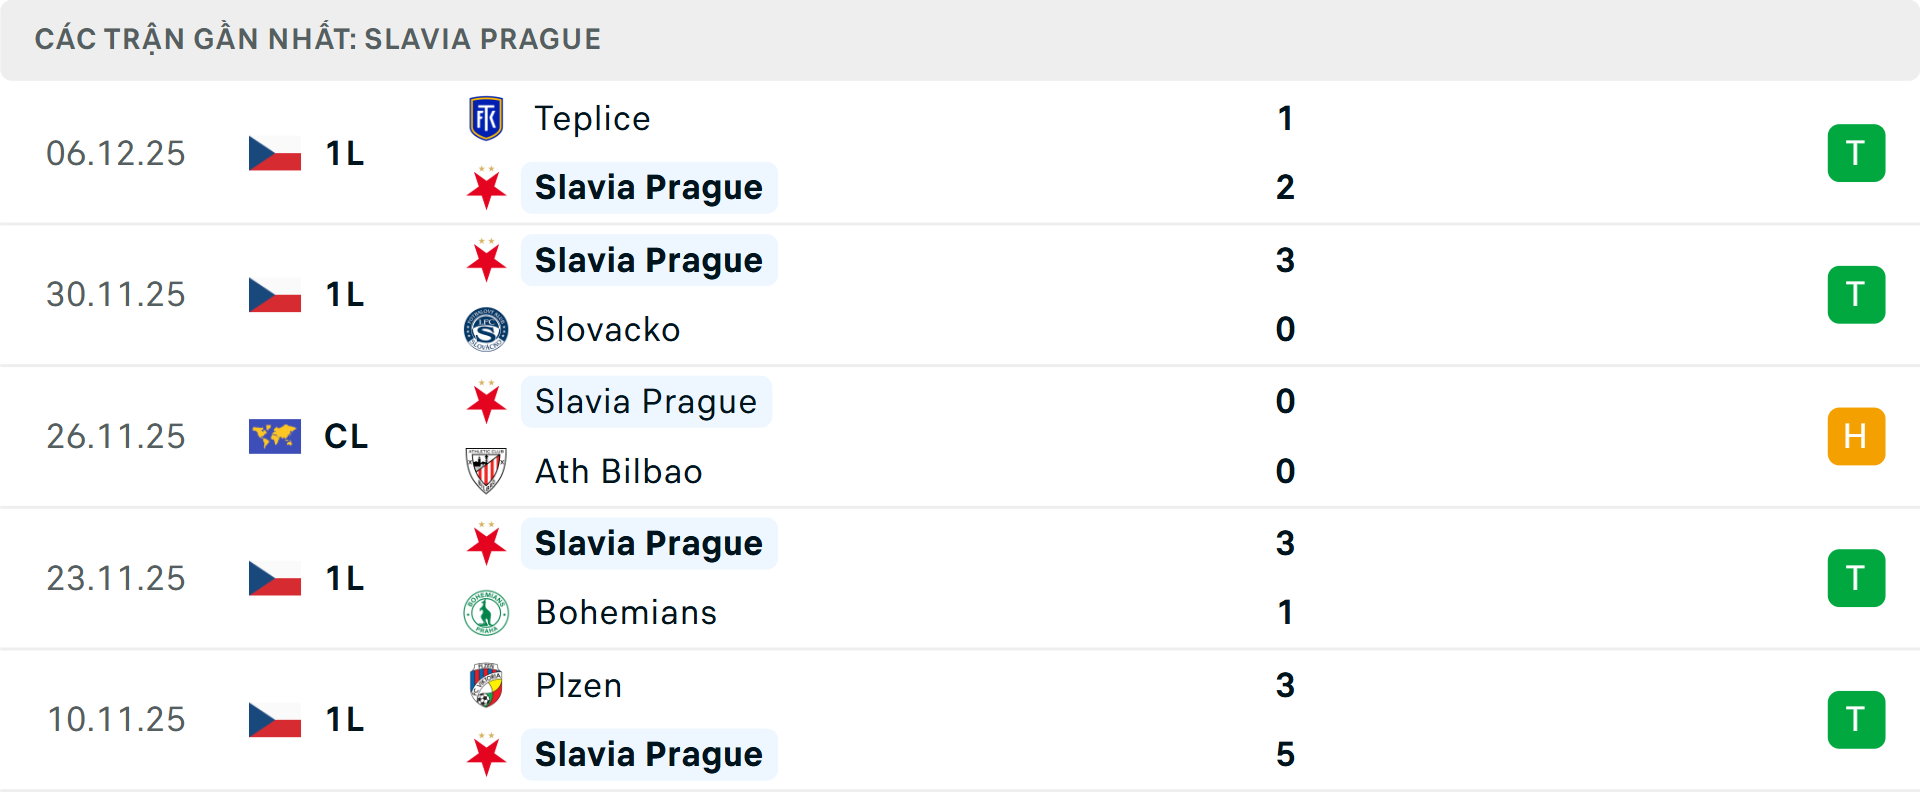Image resolution: width=1920 pixels, height=792 pixels.
Task: Click the green T badge on the Plzen match row
Action: [x=1857, y=719]
